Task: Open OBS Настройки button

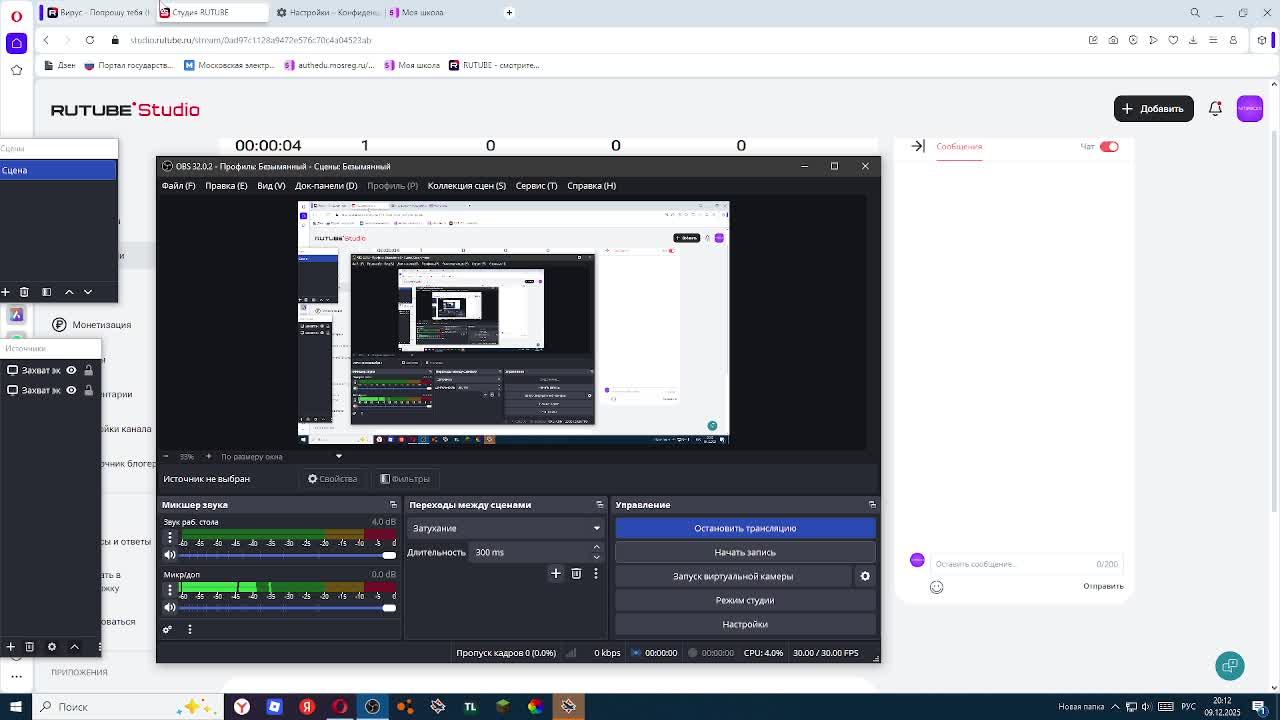Action: (x=745, y=624)
